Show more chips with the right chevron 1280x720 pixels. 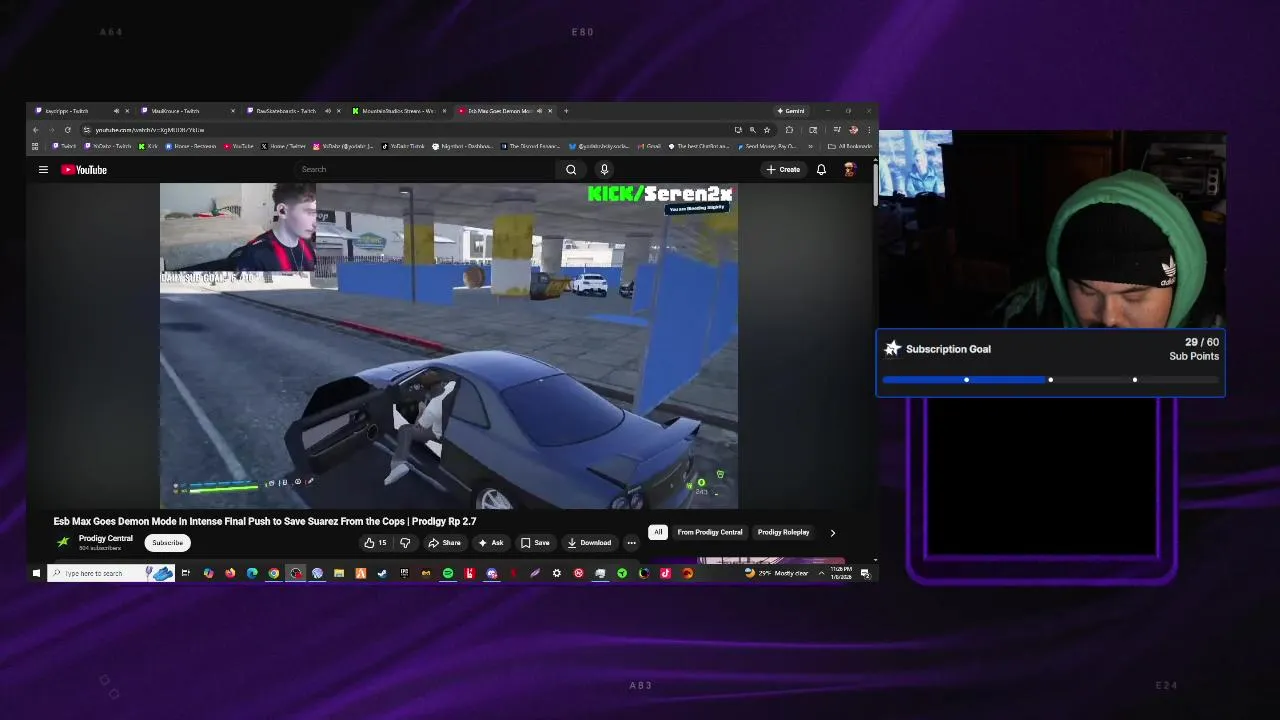pyautogui.click(x=832, y=533)
